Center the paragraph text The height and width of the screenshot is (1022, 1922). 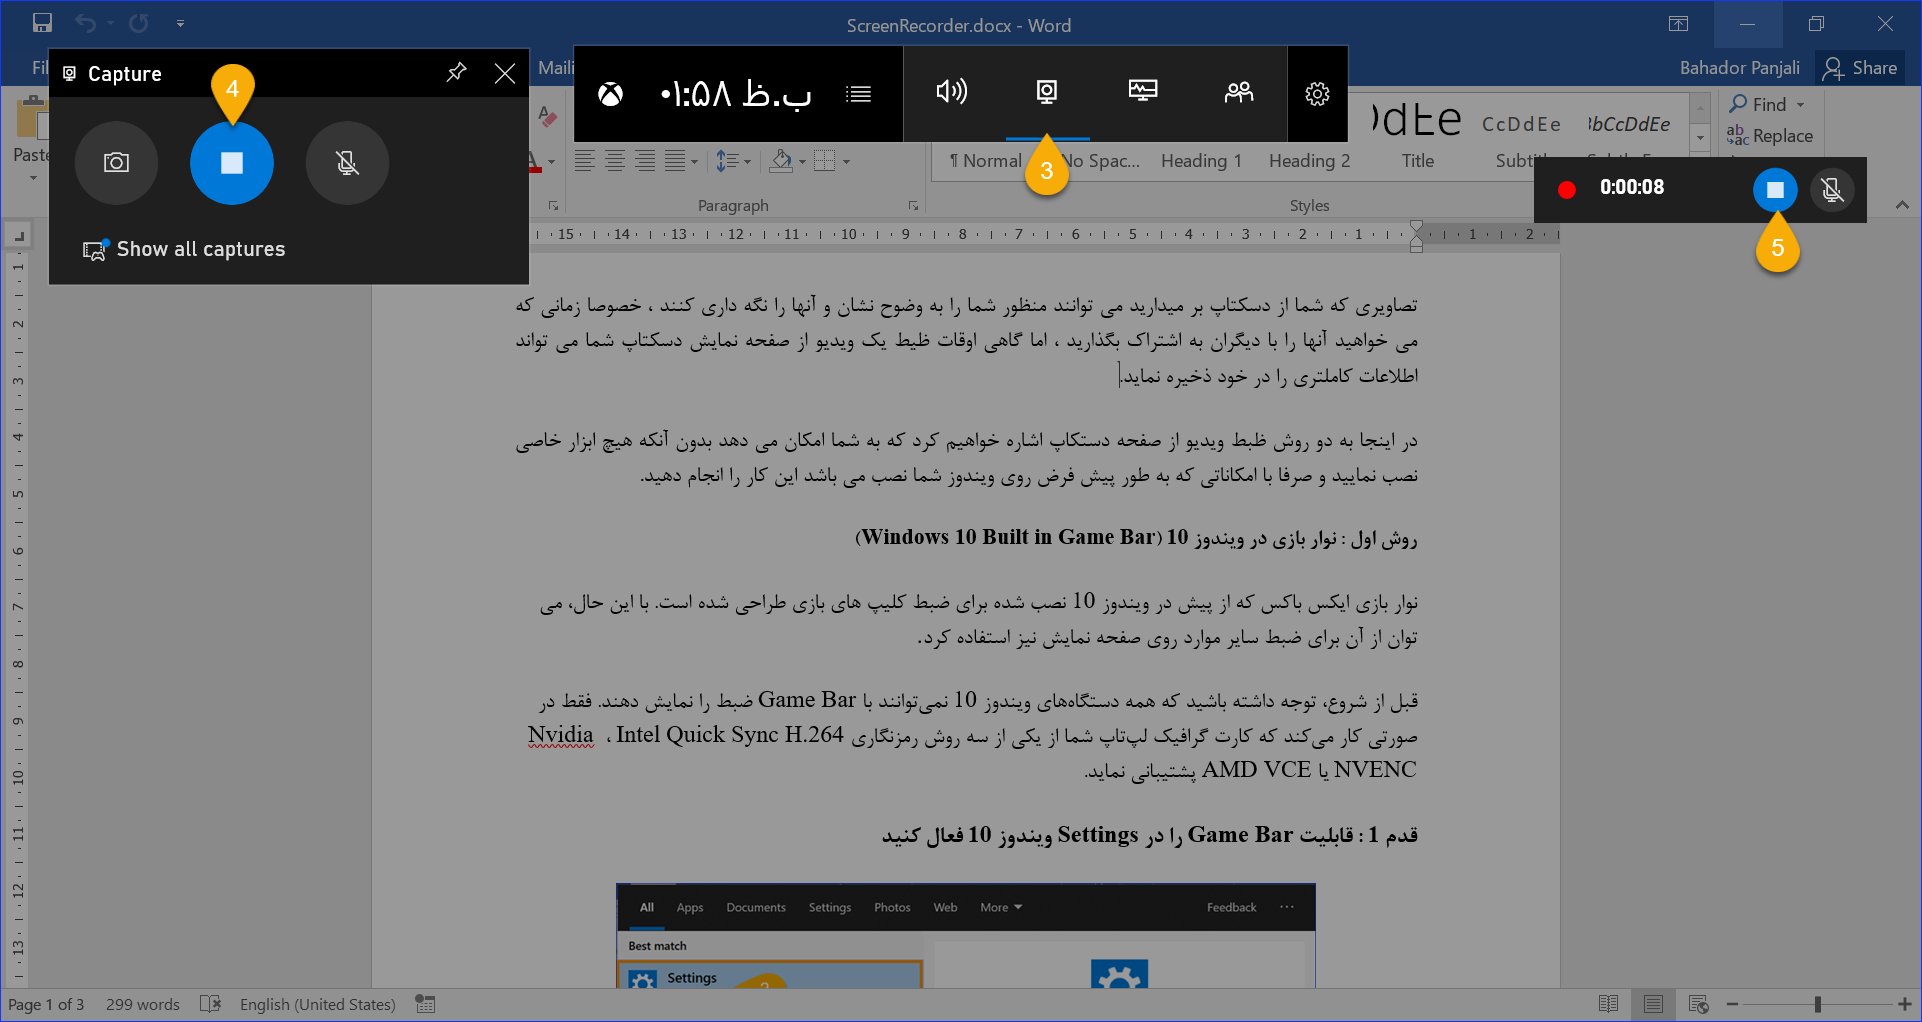coord(615,161)
